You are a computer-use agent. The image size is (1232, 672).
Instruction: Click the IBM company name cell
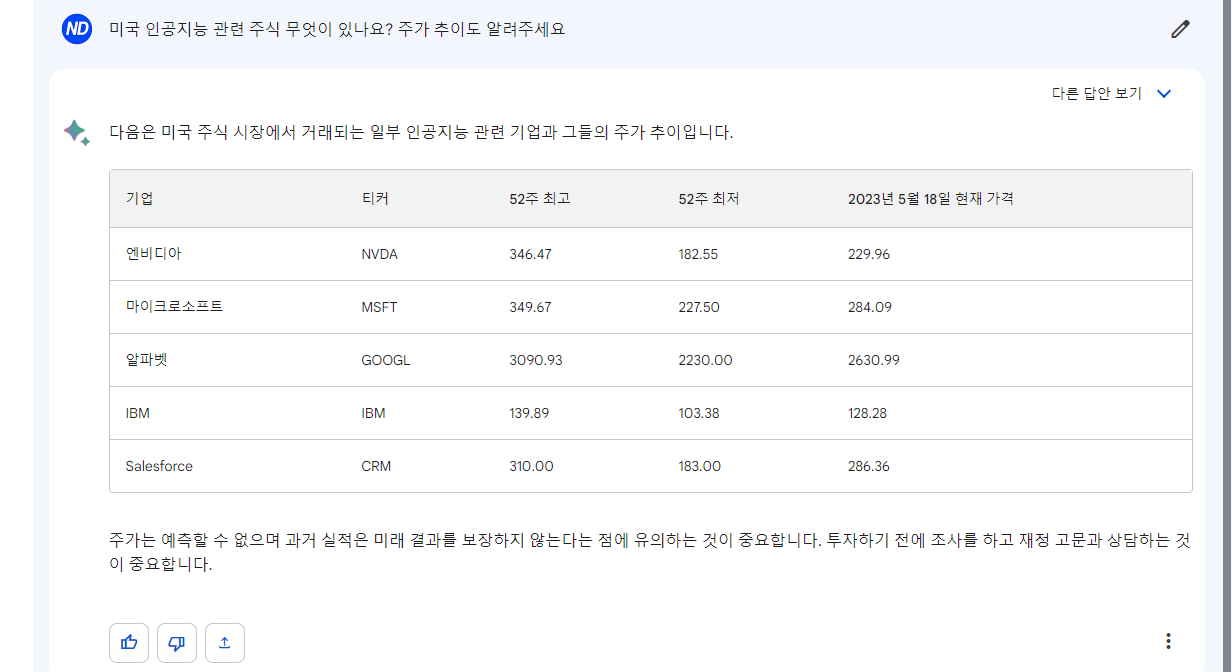pyautogui.click(x=138, y=413)
